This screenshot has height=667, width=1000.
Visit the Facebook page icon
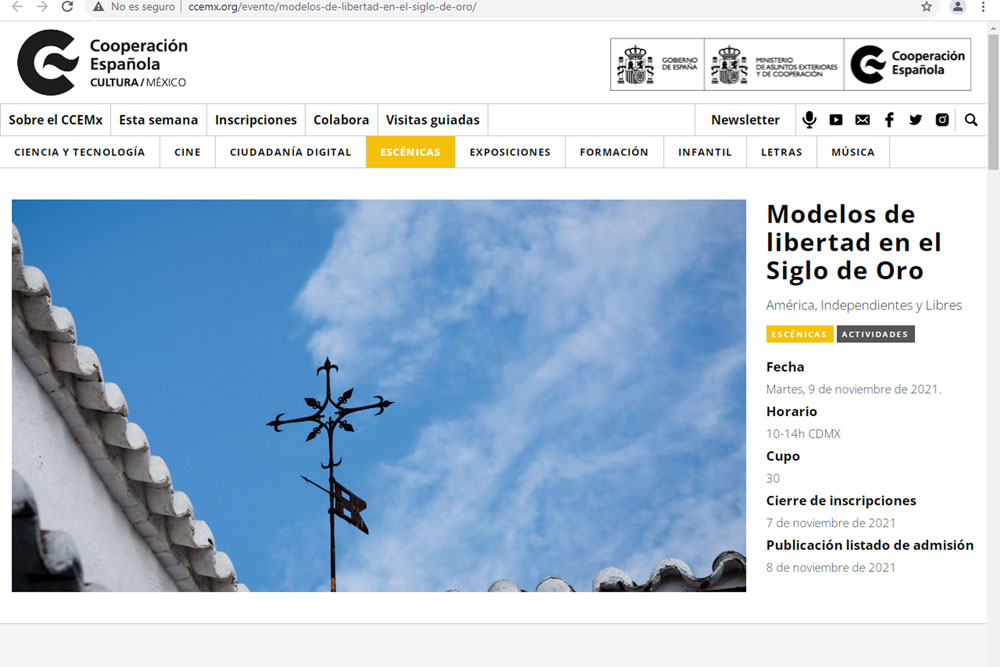point(889,120)
